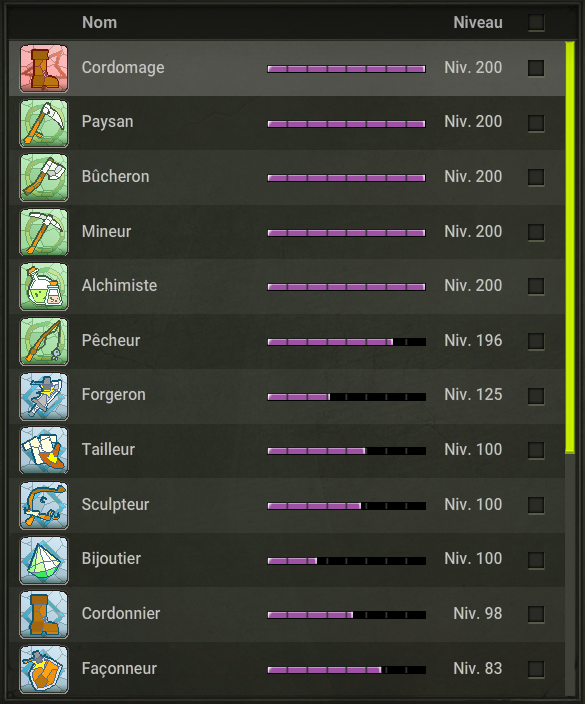The width and height of the screenshot is (585, 704).
Task: Toggle the select-all checkbox in header
Action: click(536, 22)
